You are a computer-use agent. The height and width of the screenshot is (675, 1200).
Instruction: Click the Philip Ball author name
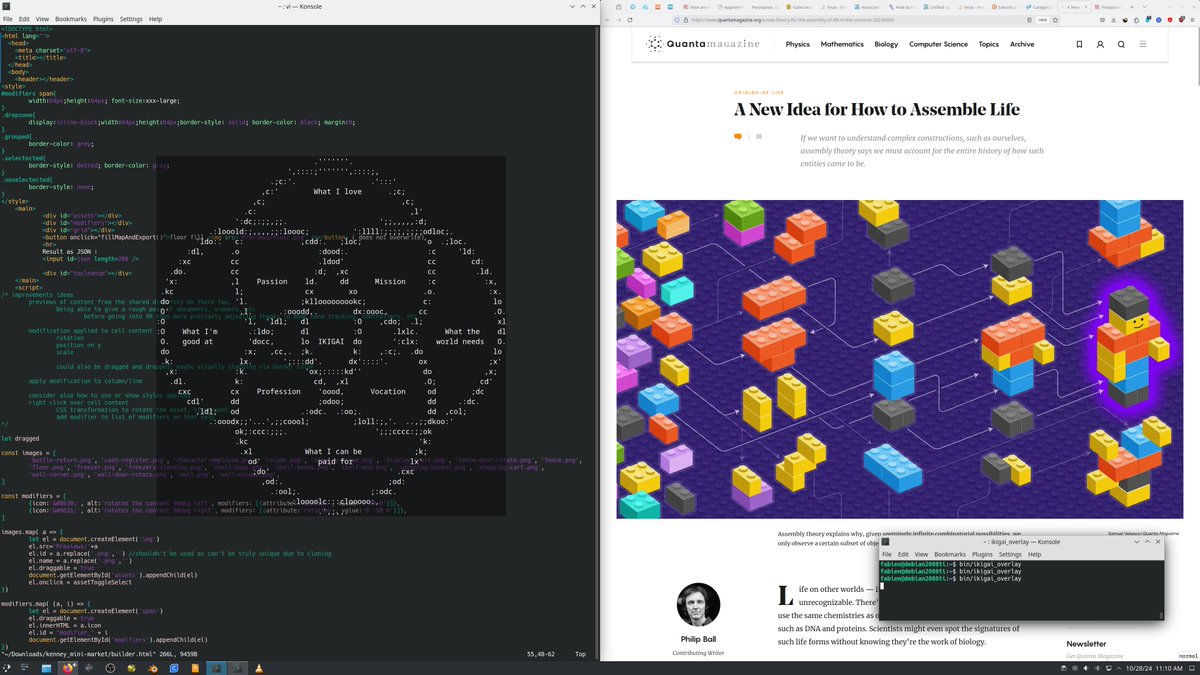(x=698, y=641)
